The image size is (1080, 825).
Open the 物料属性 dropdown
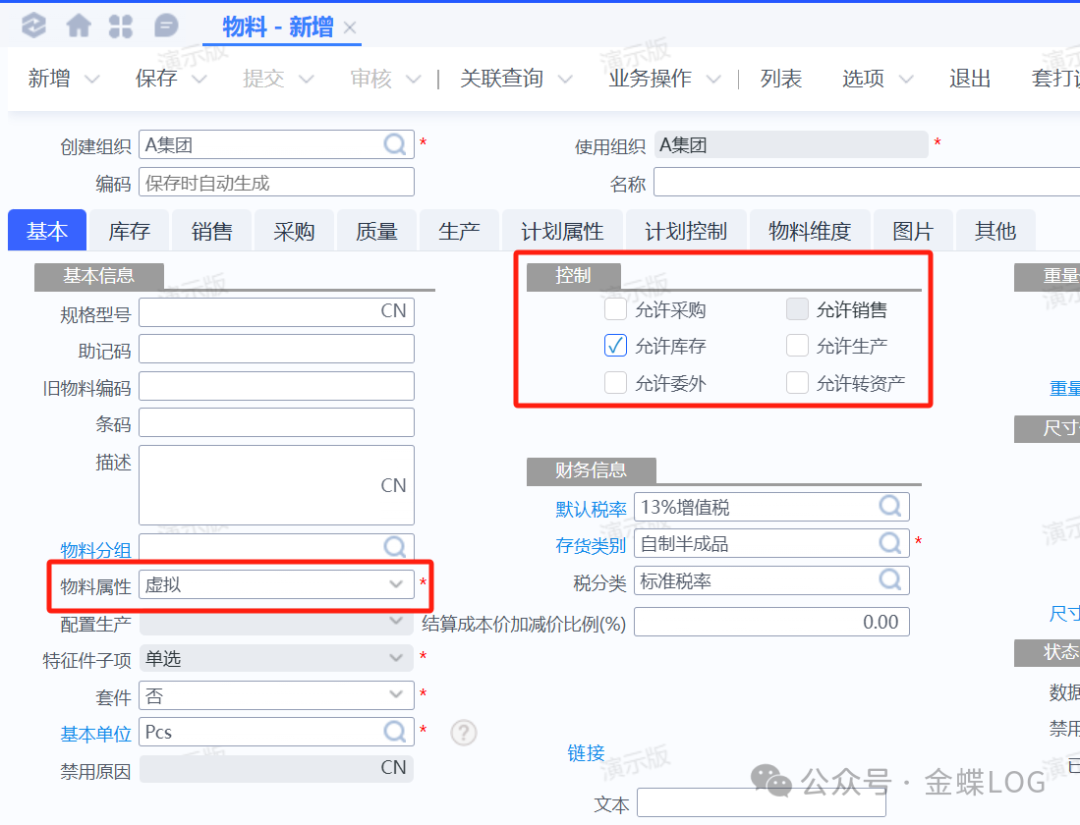[x=395, y=586]
